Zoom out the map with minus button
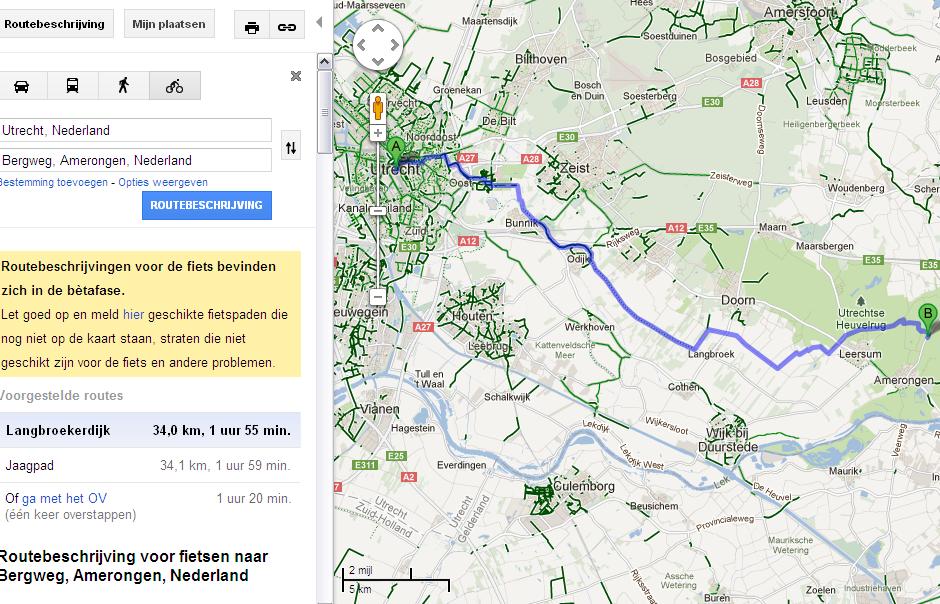 pos(378,297)
